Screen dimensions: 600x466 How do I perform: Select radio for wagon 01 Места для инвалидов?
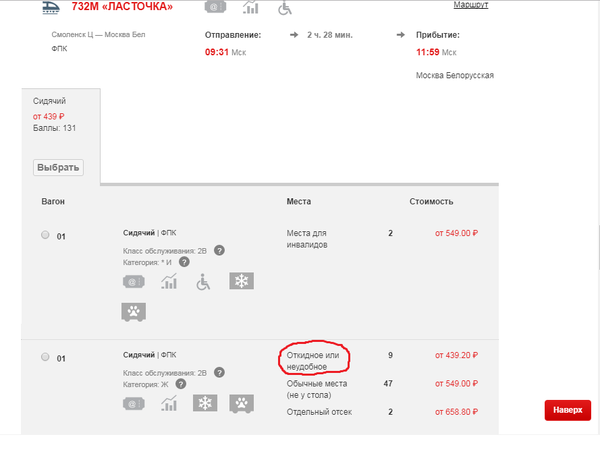(x=45, y=235)
